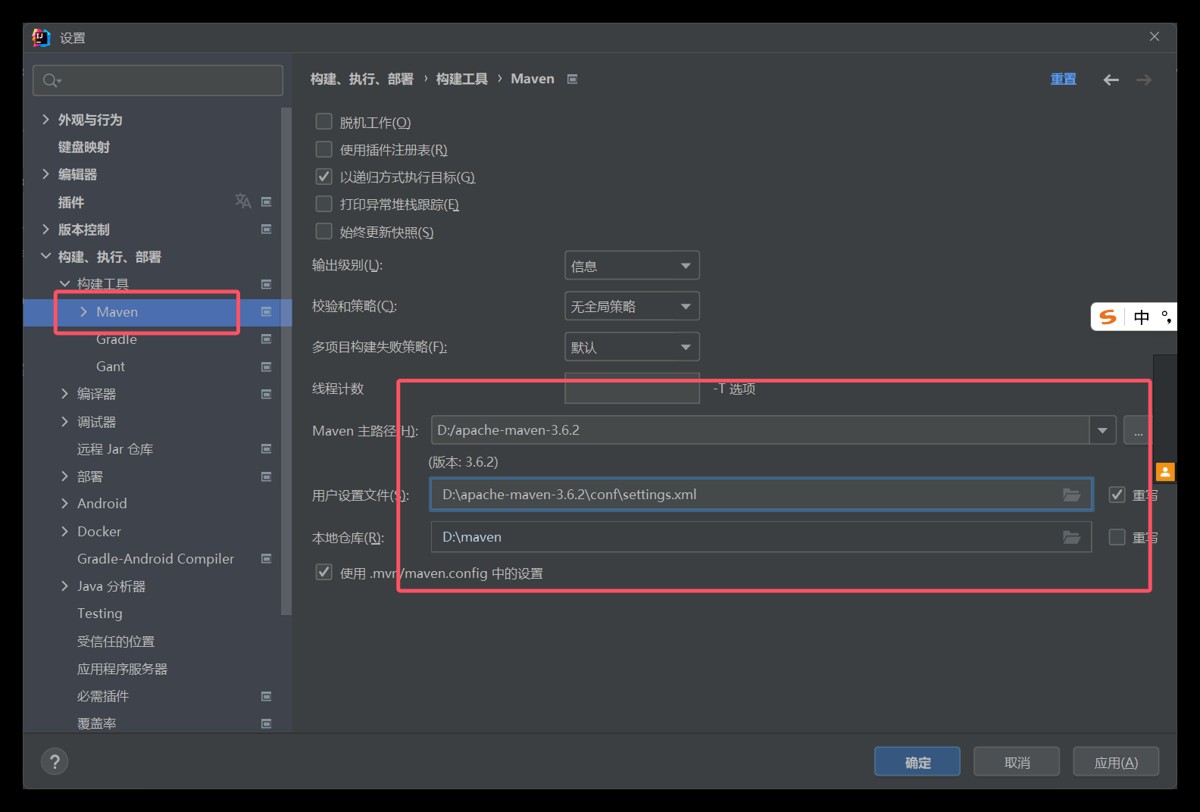Browse folder icon in 本地仓库 field
The image size is (1200, 812).
1071,537
